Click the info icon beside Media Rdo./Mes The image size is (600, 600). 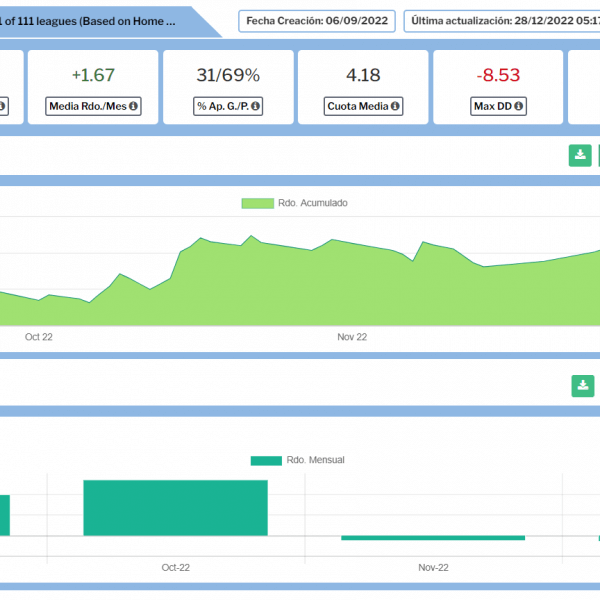(x=133, y=106)
